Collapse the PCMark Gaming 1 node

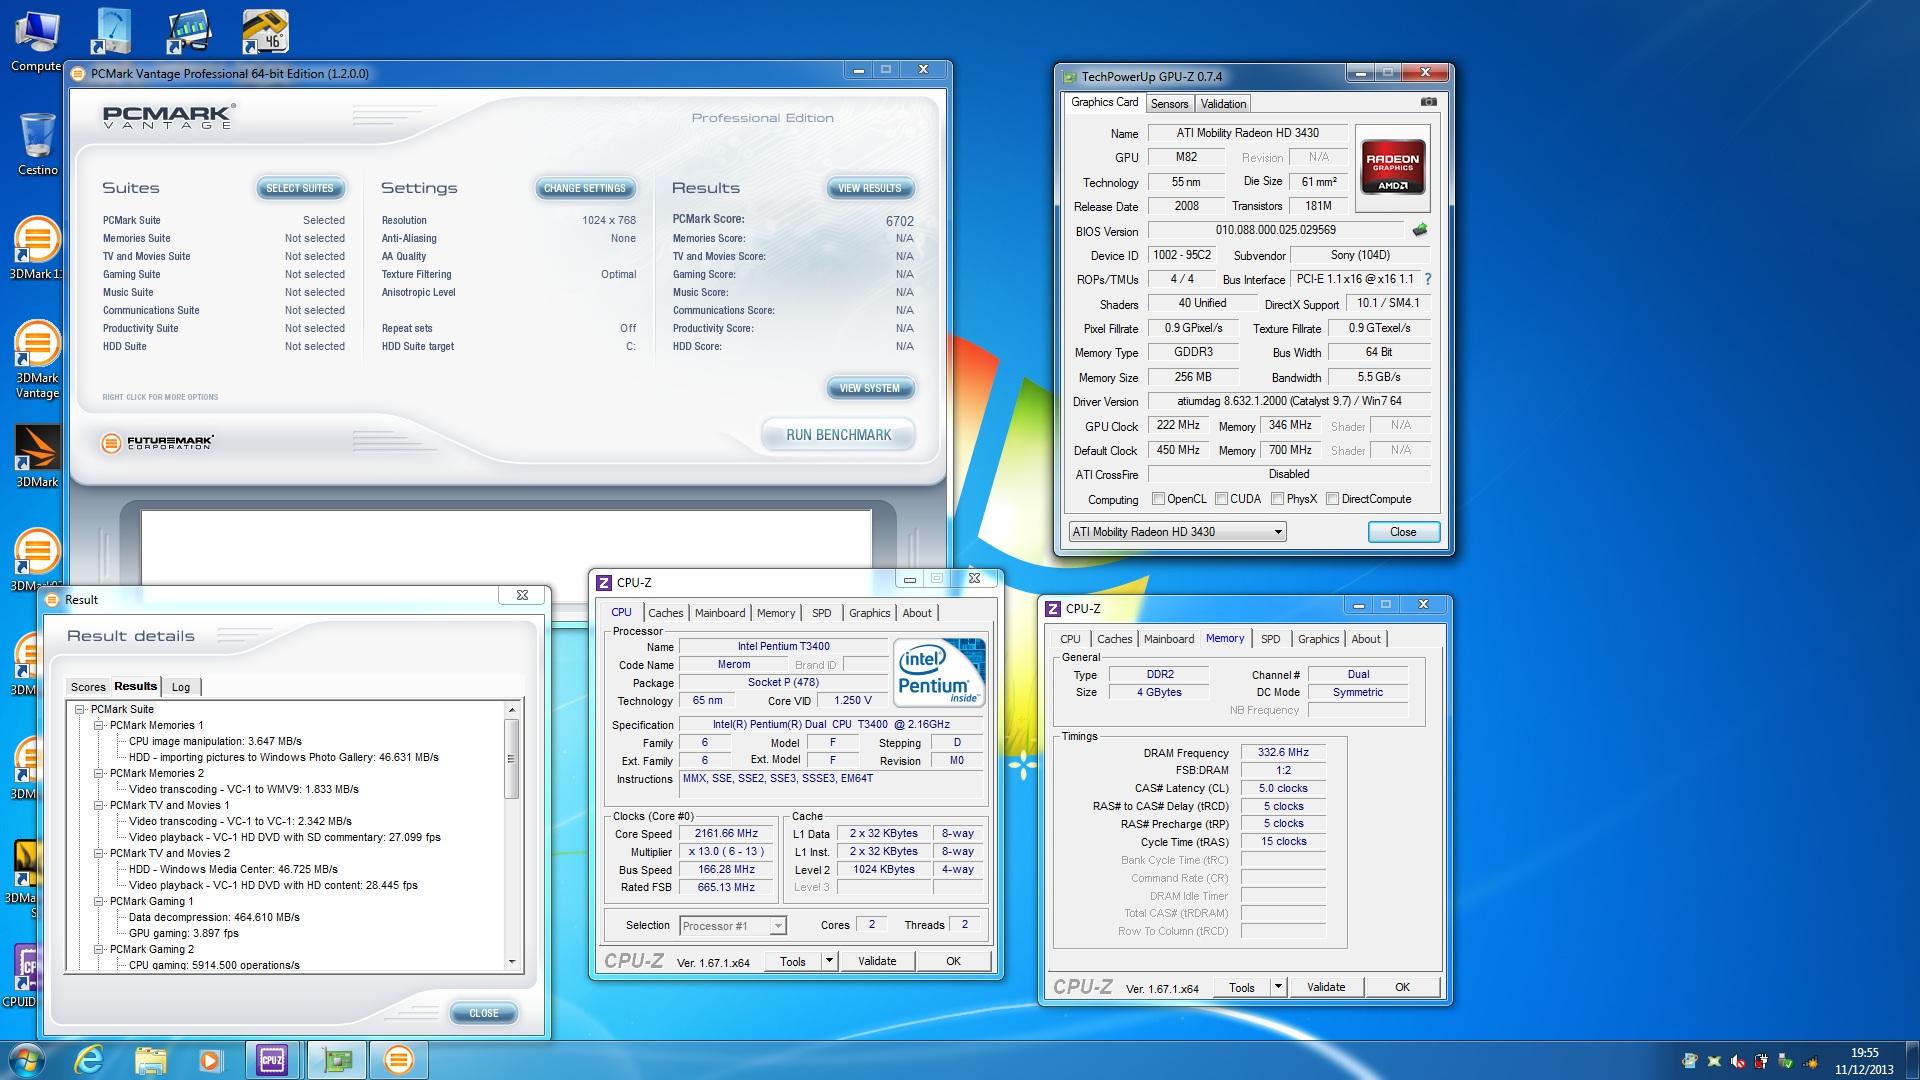point(99,901)
